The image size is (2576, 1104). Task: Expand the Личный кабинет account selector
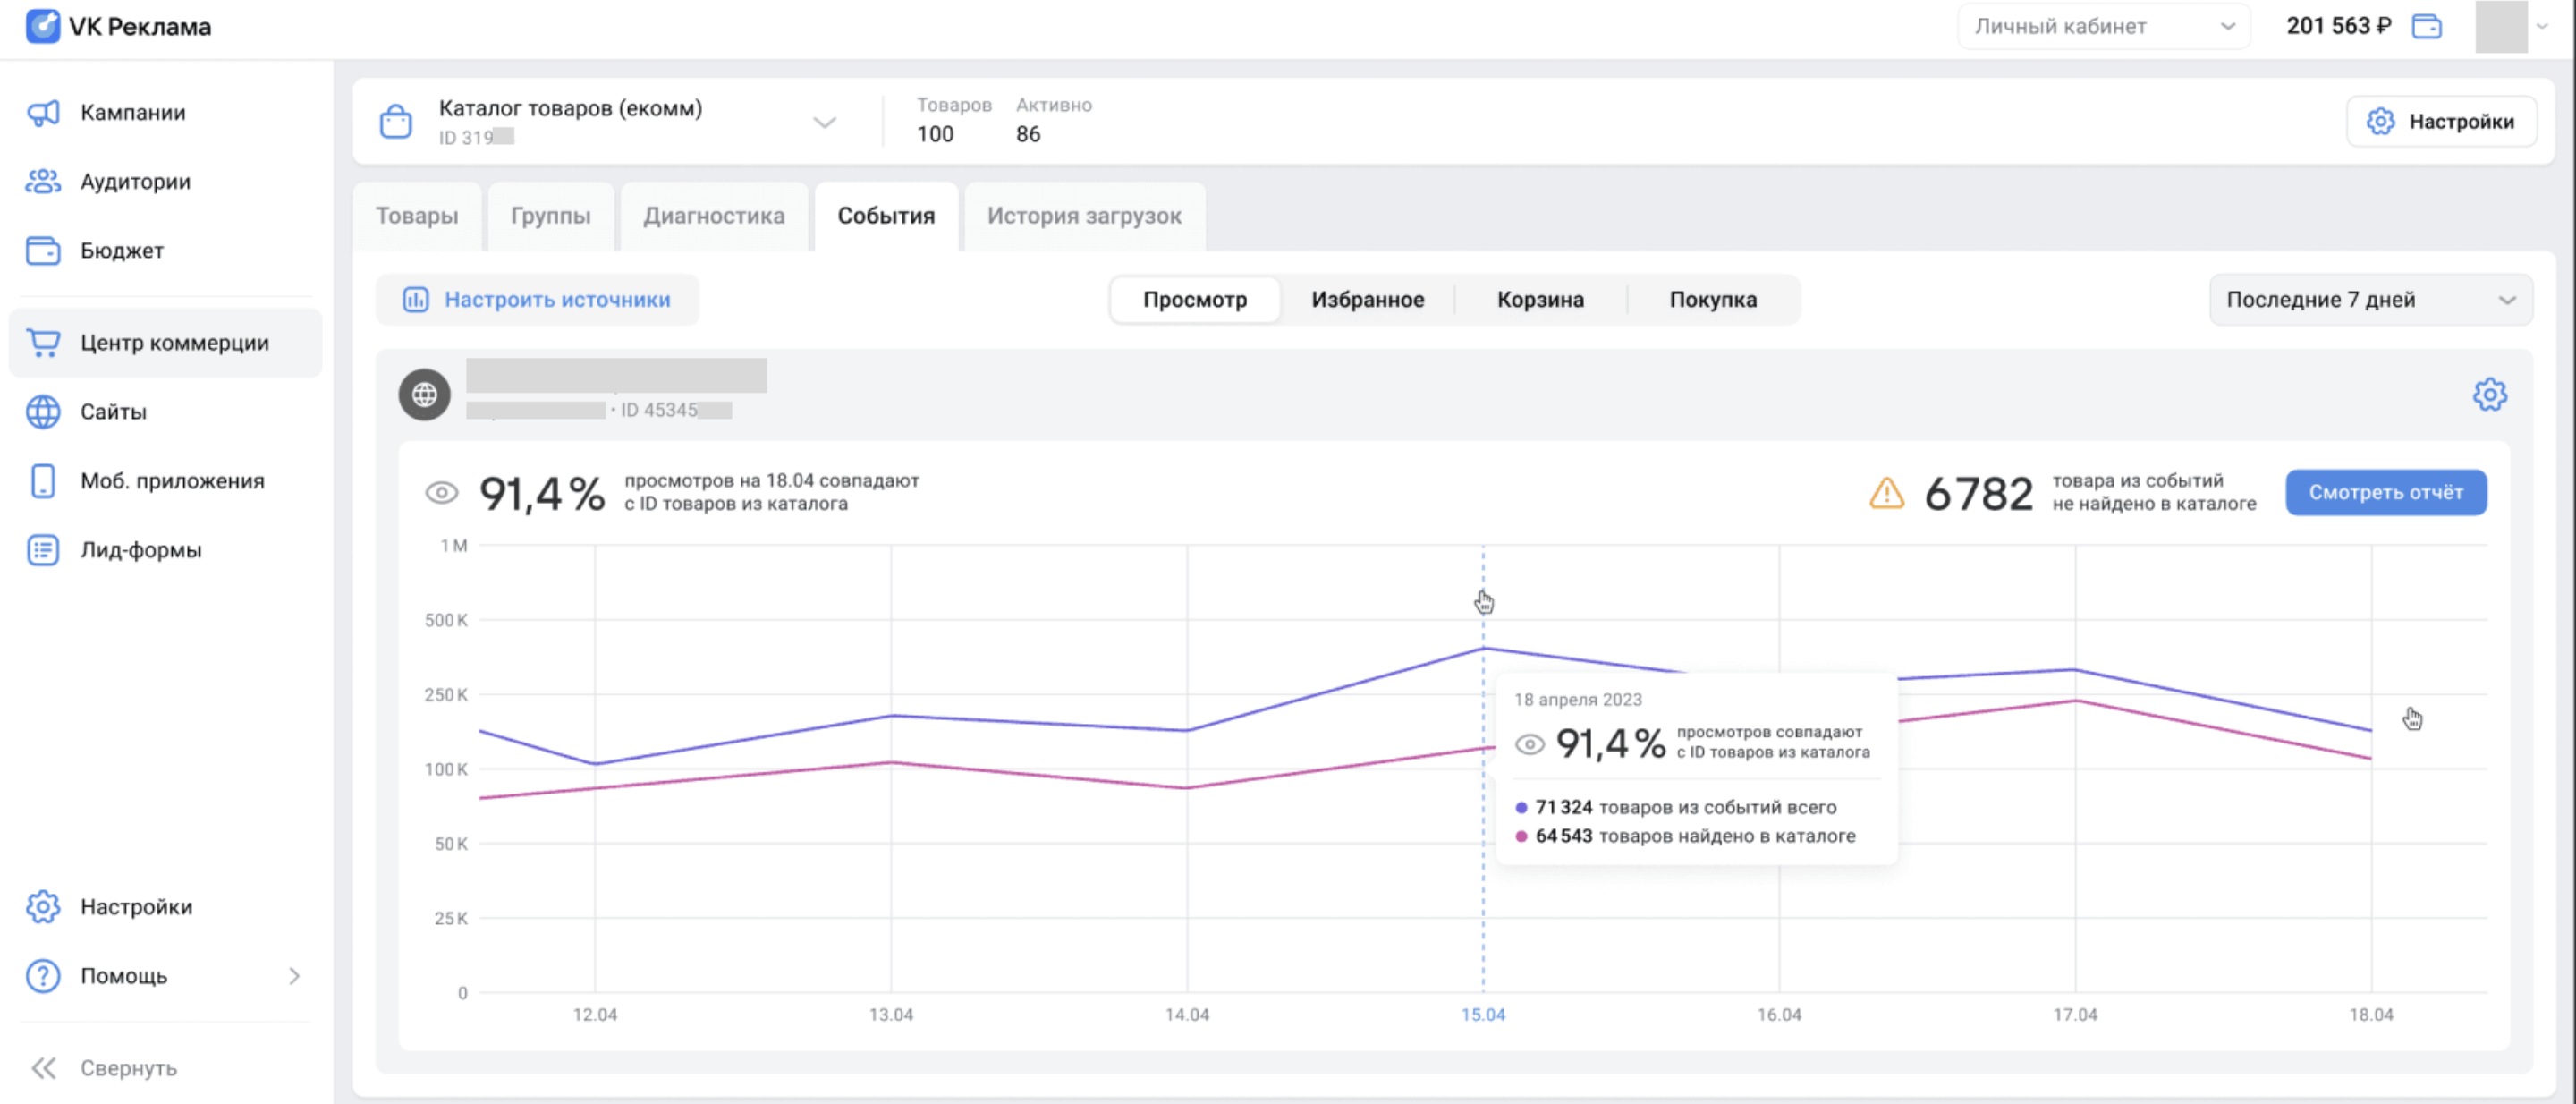click(x=2102, y=26)
